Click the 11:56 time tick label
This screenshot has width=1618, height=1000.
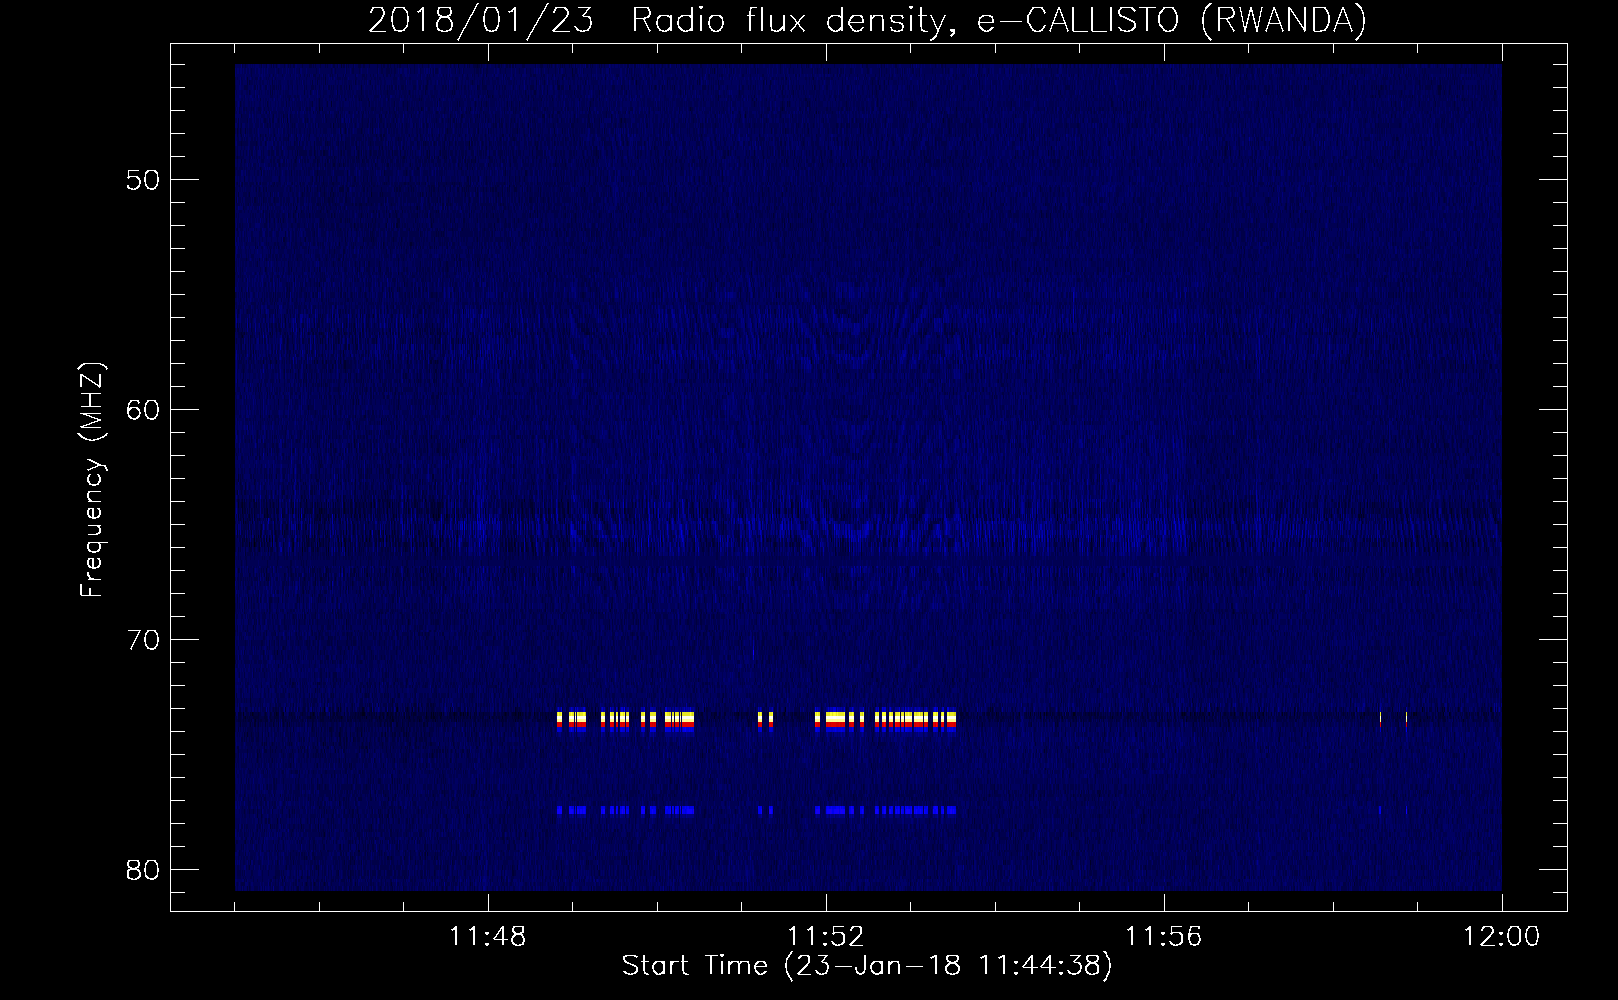1164,937
